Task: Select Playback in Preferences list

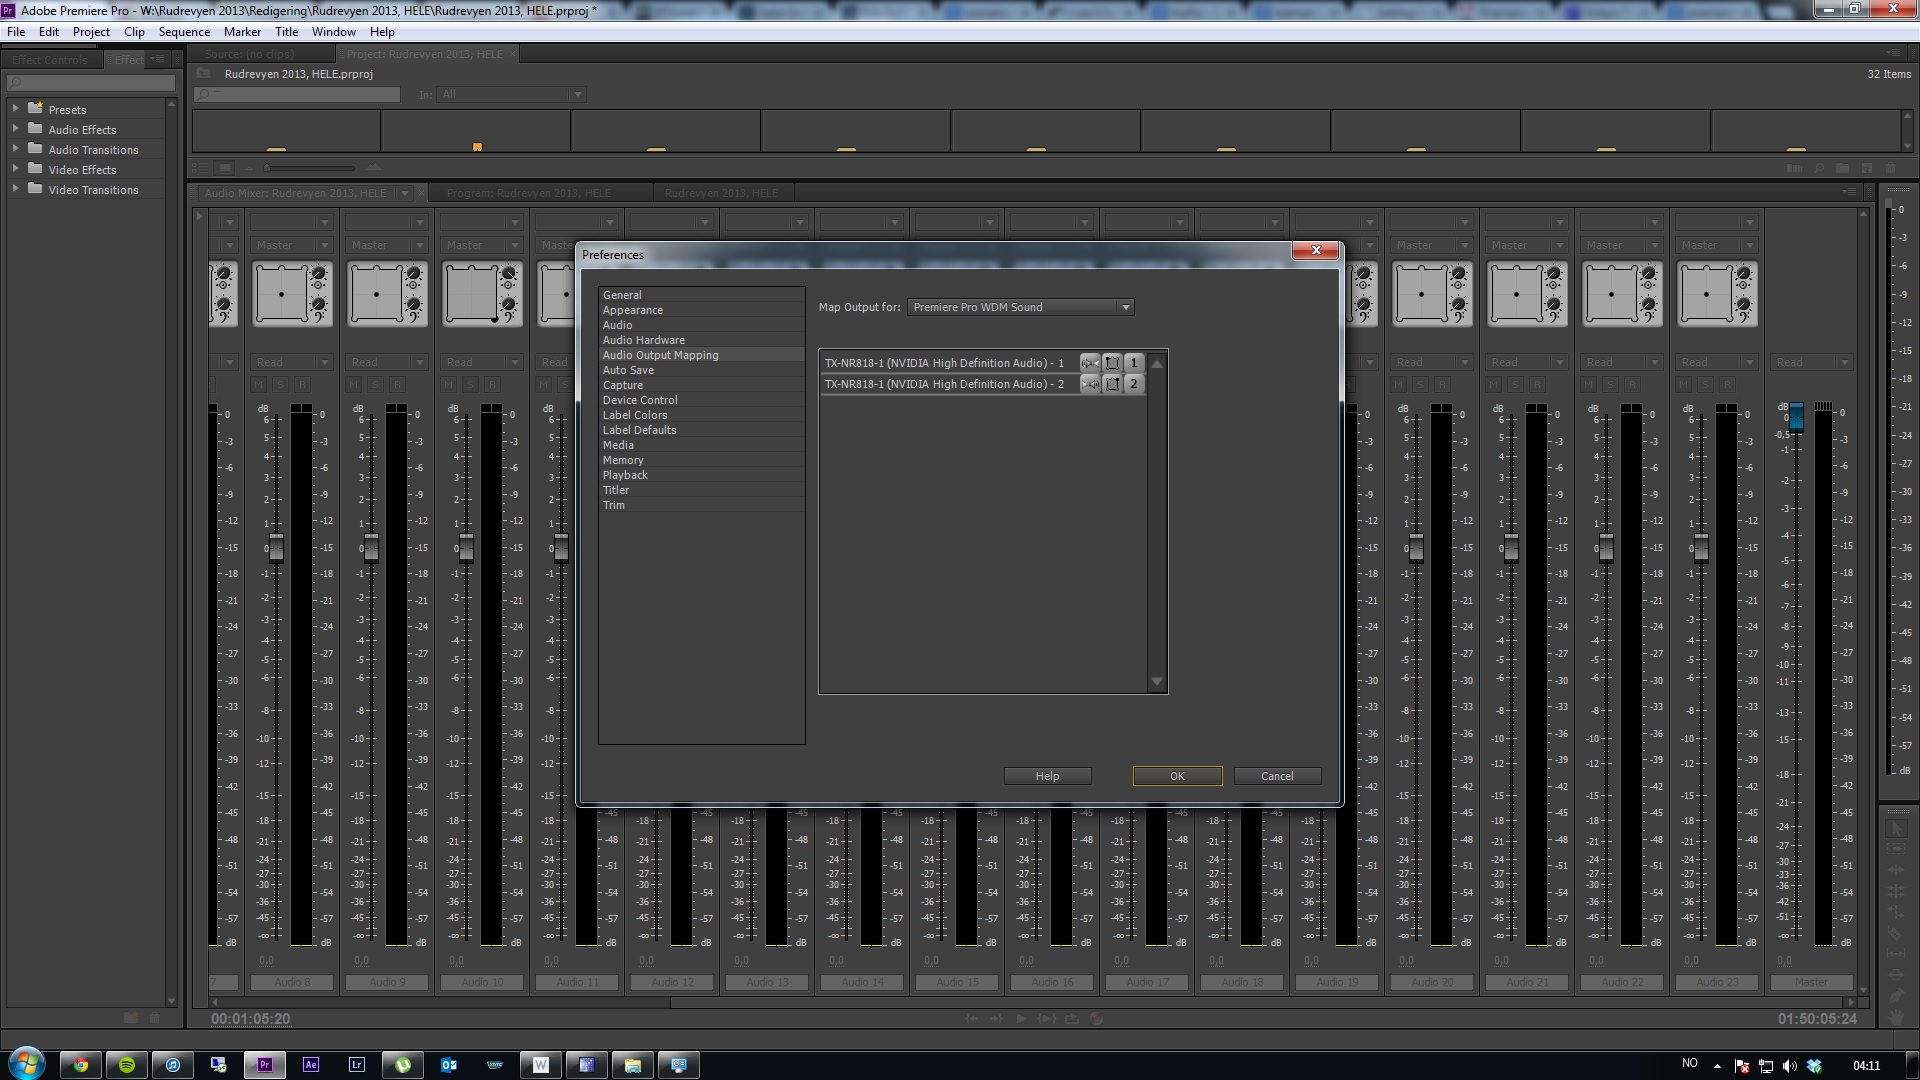Action: point(701,475)
